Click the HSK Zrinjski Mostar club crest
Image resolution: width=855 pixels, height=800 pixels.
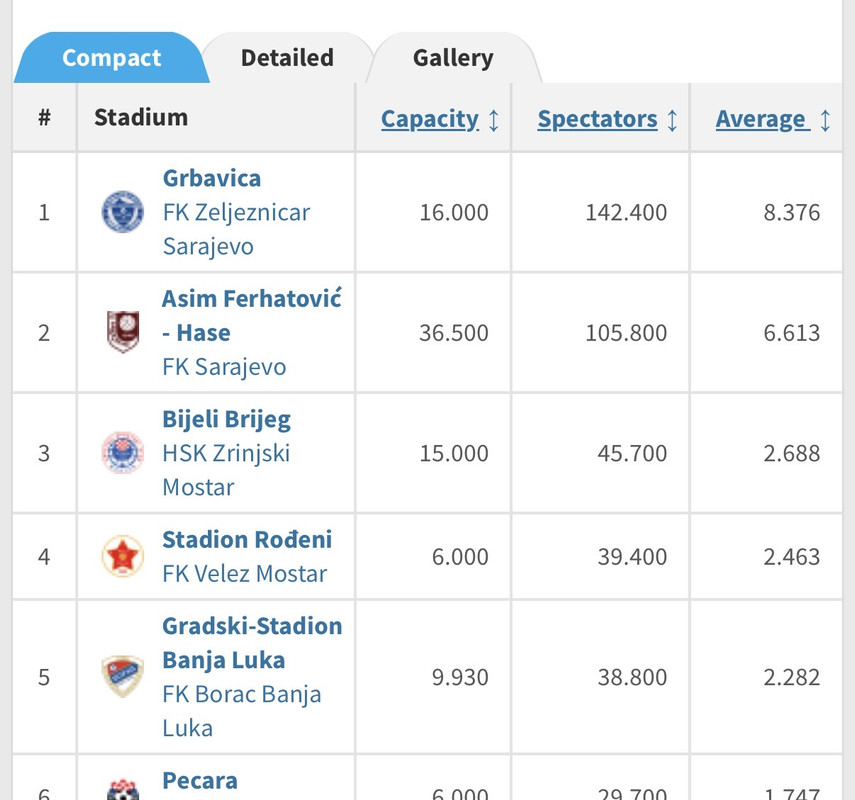123,453
